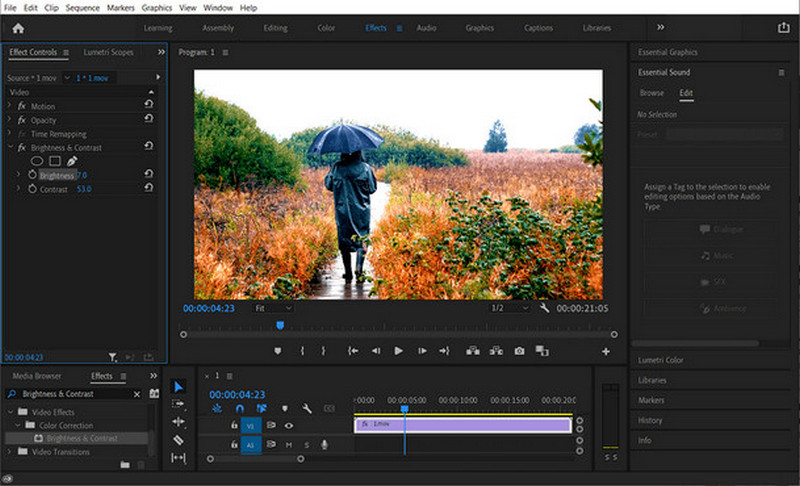800x486 pixels.
Task: Go to the Home screen icon
Action: (18, 28)
